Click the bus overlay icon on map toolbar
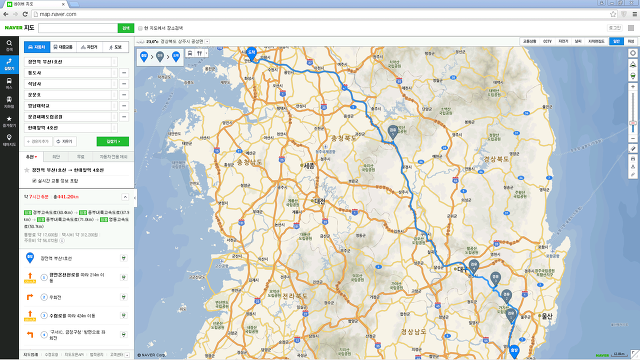Viewport: 640px width, 360px height. tap(190, 53)
